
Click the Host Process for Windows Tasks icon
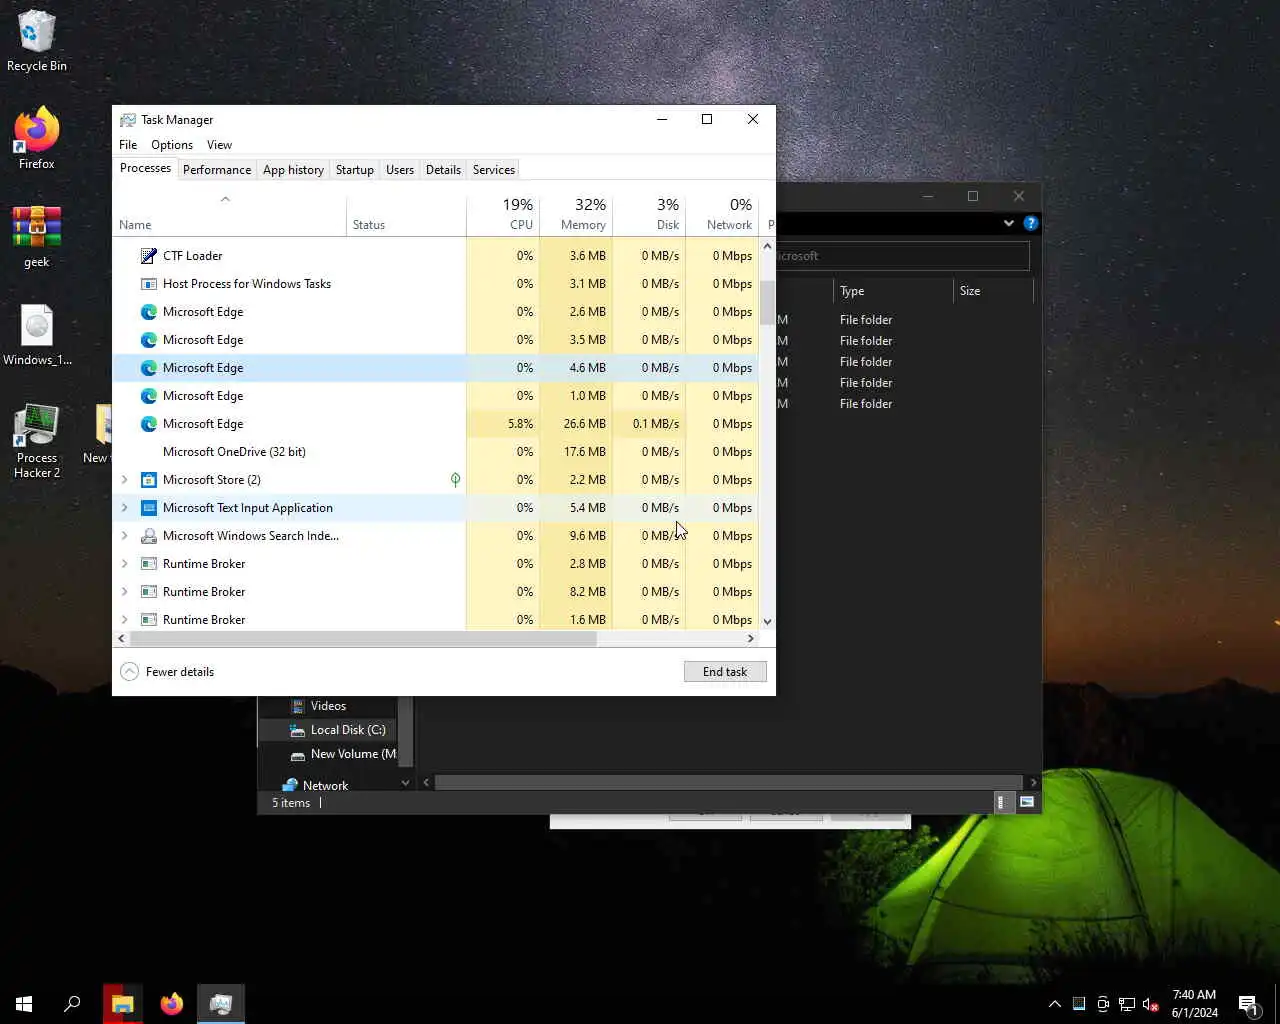click(x=149, y=284)
